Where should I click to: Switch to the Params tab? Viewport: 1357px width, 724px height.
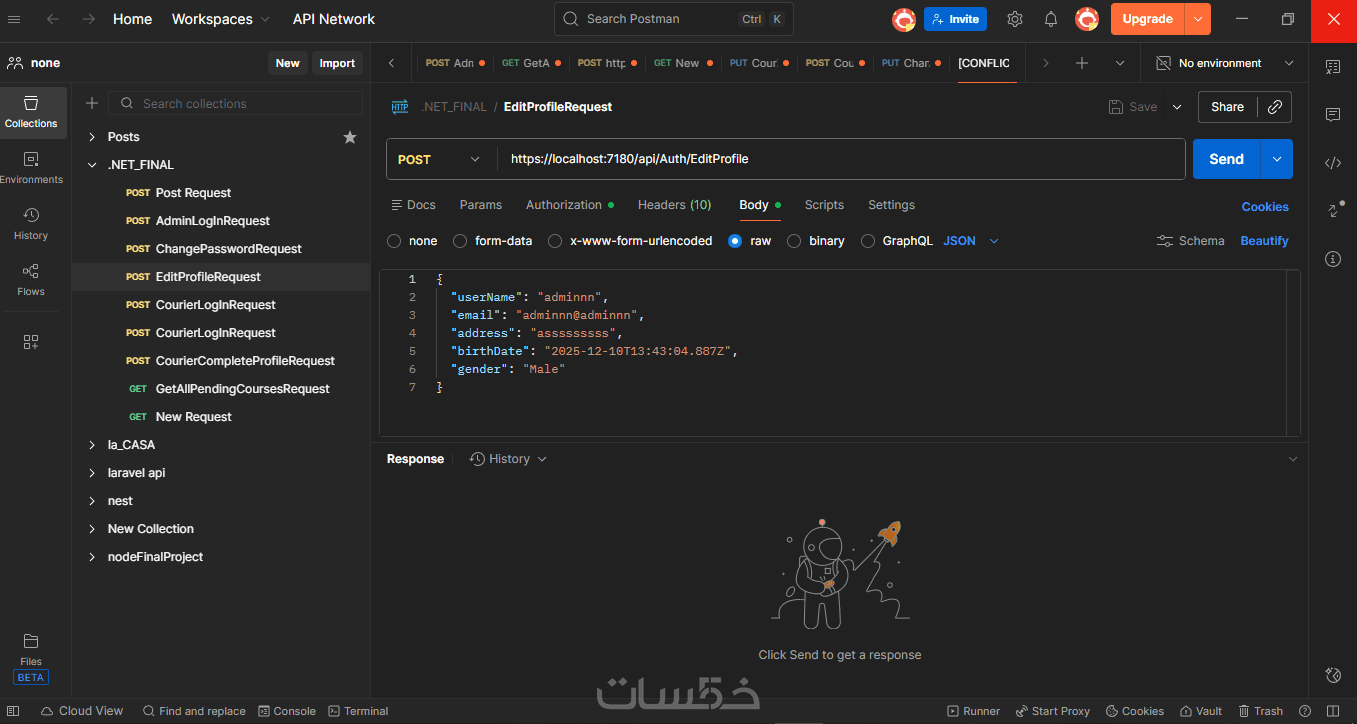(x=481, y=205)
